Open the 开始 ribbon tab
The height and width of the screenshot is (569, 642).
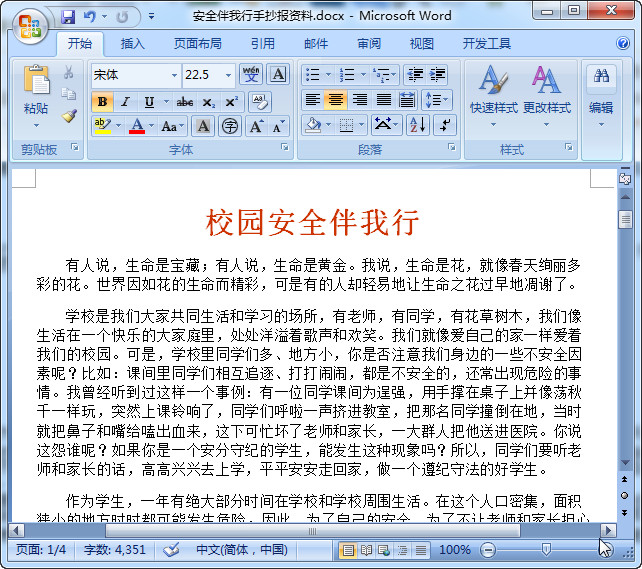click(x=79, y=43)
